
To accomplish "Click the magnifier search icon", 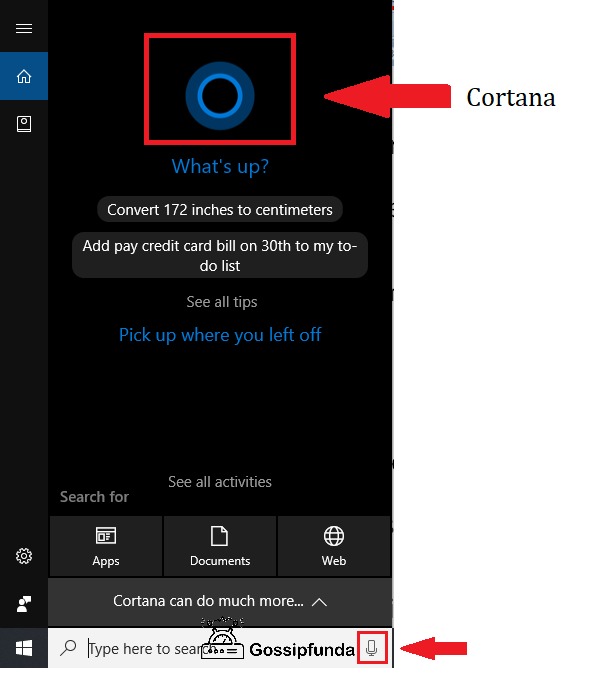I will tap(68, 648).
